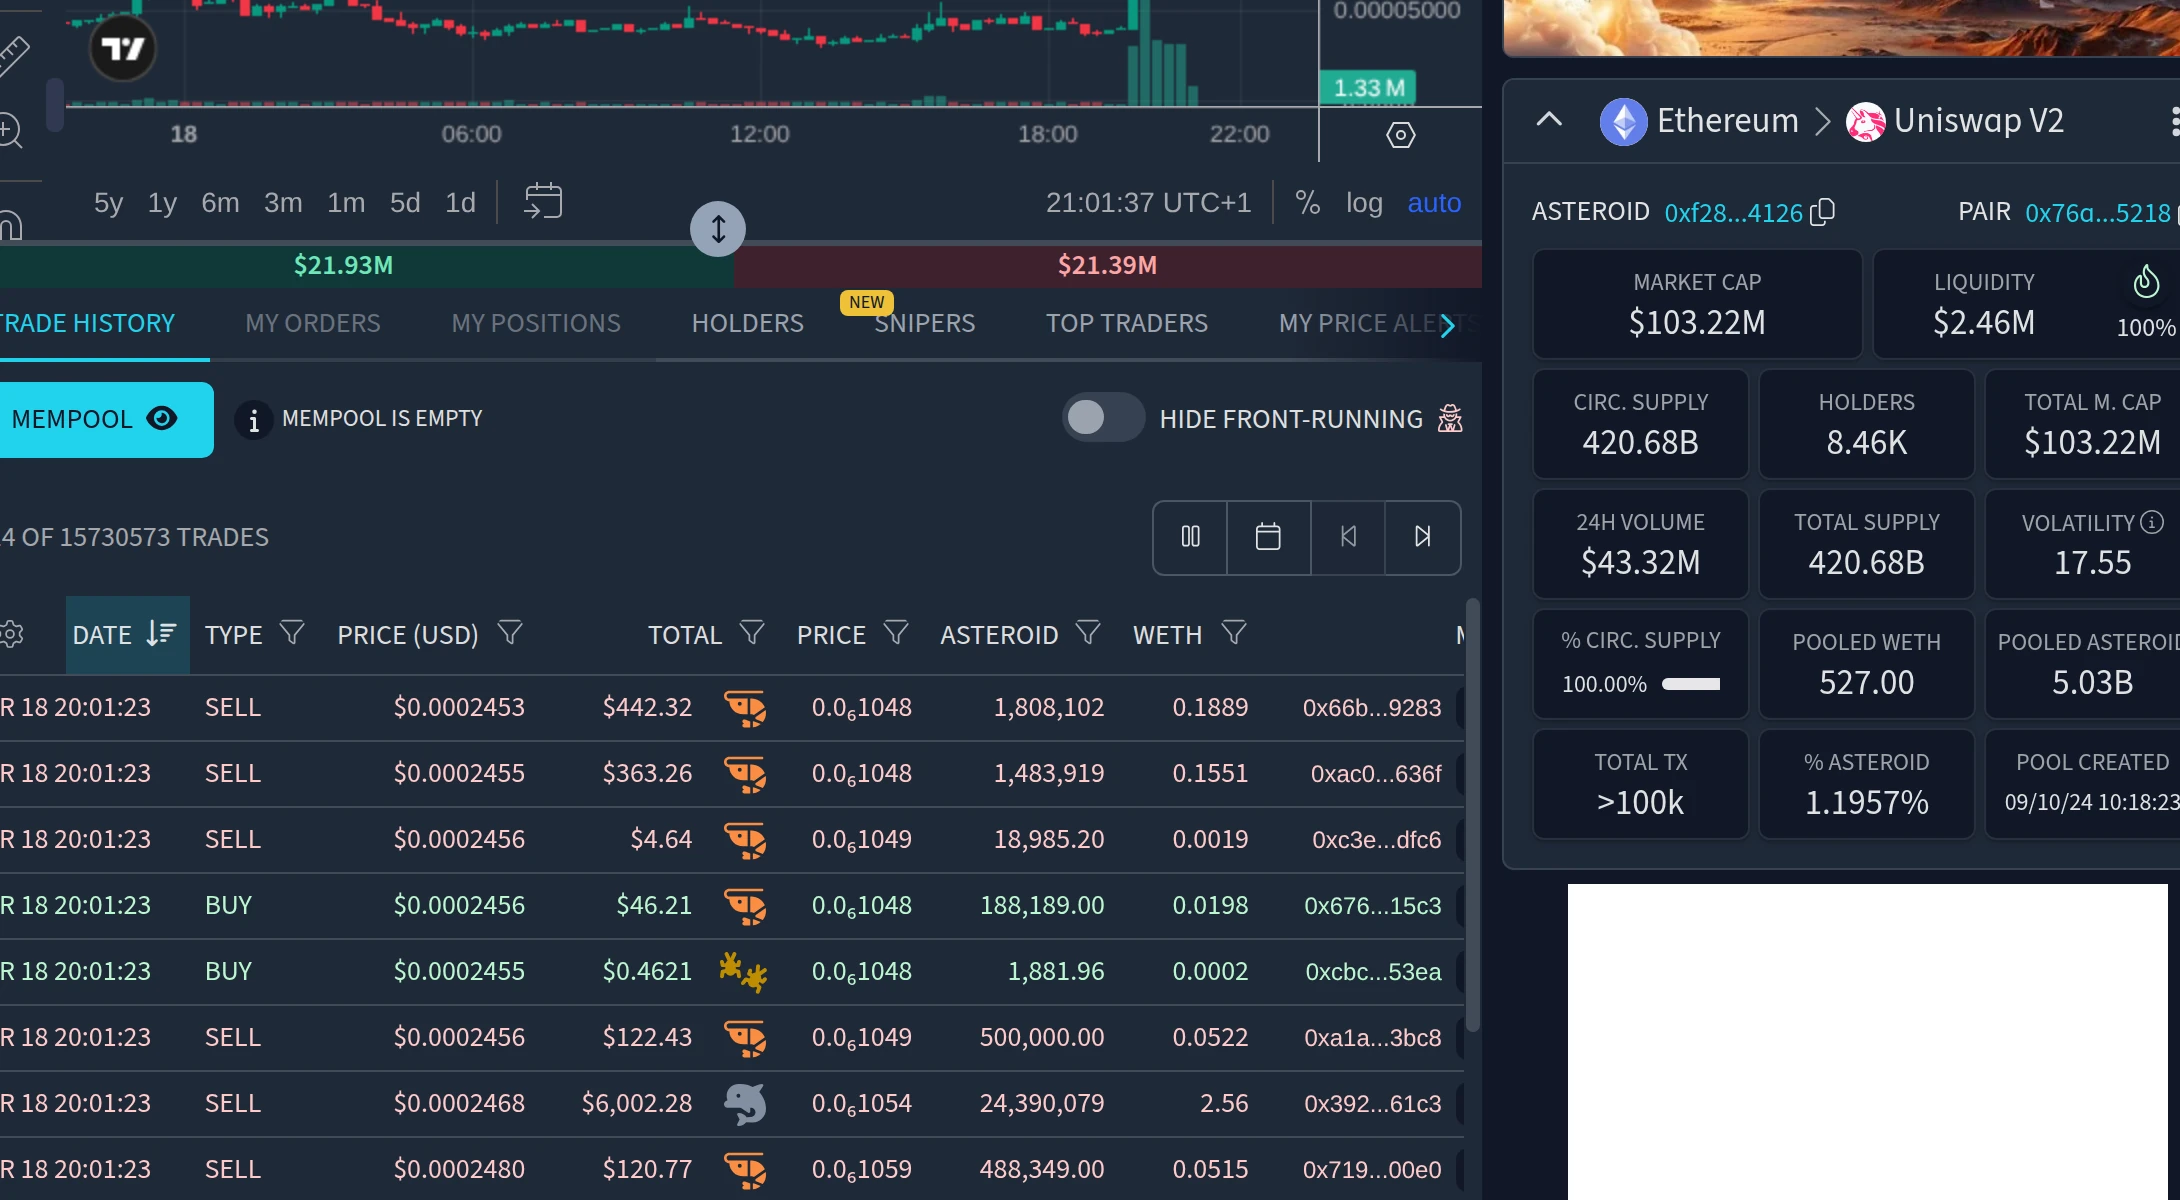Open chart settings hexagon icon

(x=1400, y=135)
